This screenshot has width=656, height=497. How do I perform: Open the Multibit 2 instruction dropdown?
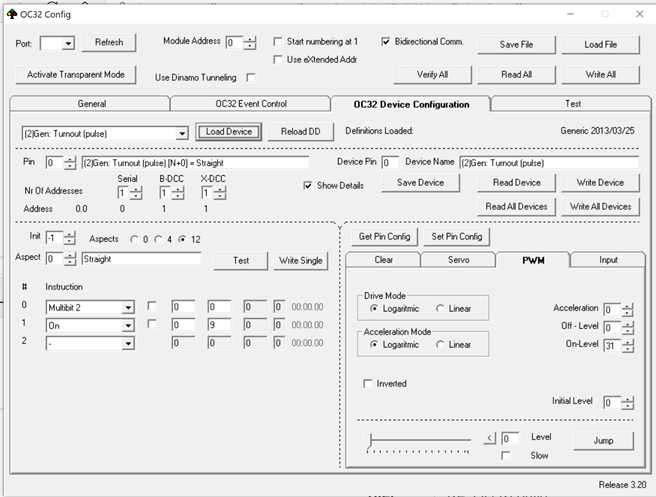pos(128,307)
